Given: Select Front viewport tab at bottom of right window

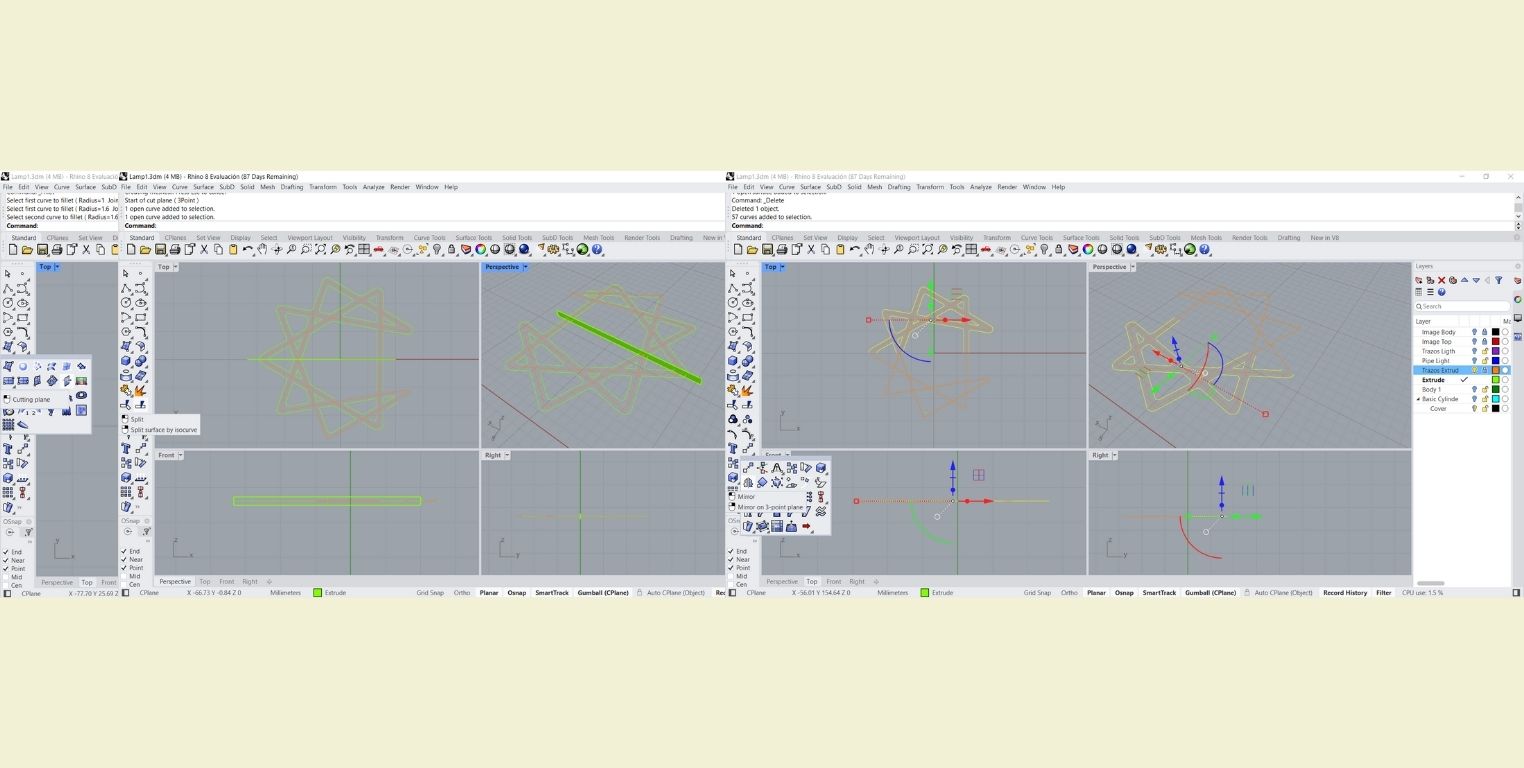Looking at the screenshot, I should point(834,581).
